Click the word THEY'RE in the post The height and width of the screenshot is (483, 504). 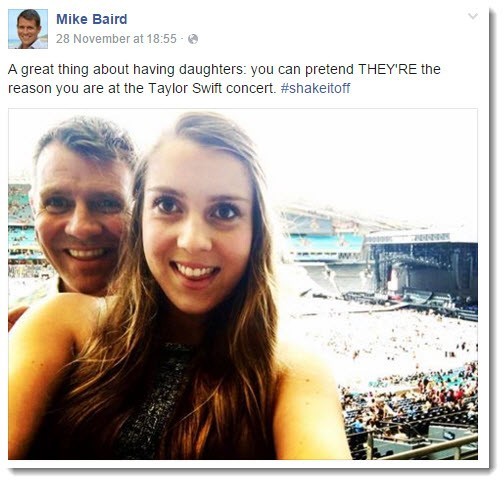click(x=388, y=69)
